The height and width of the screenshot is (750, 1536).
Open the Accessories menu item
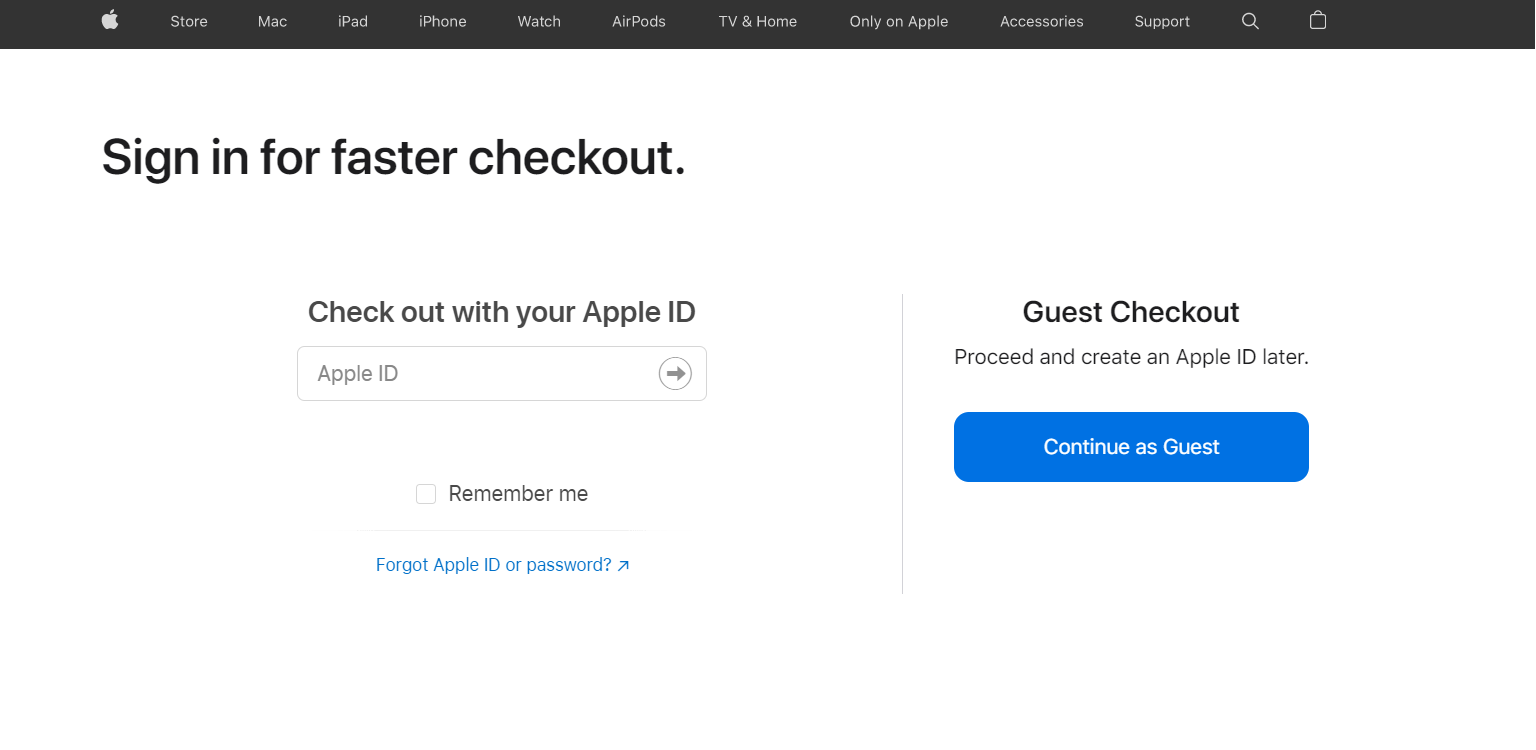click(x=1042, y=21)
